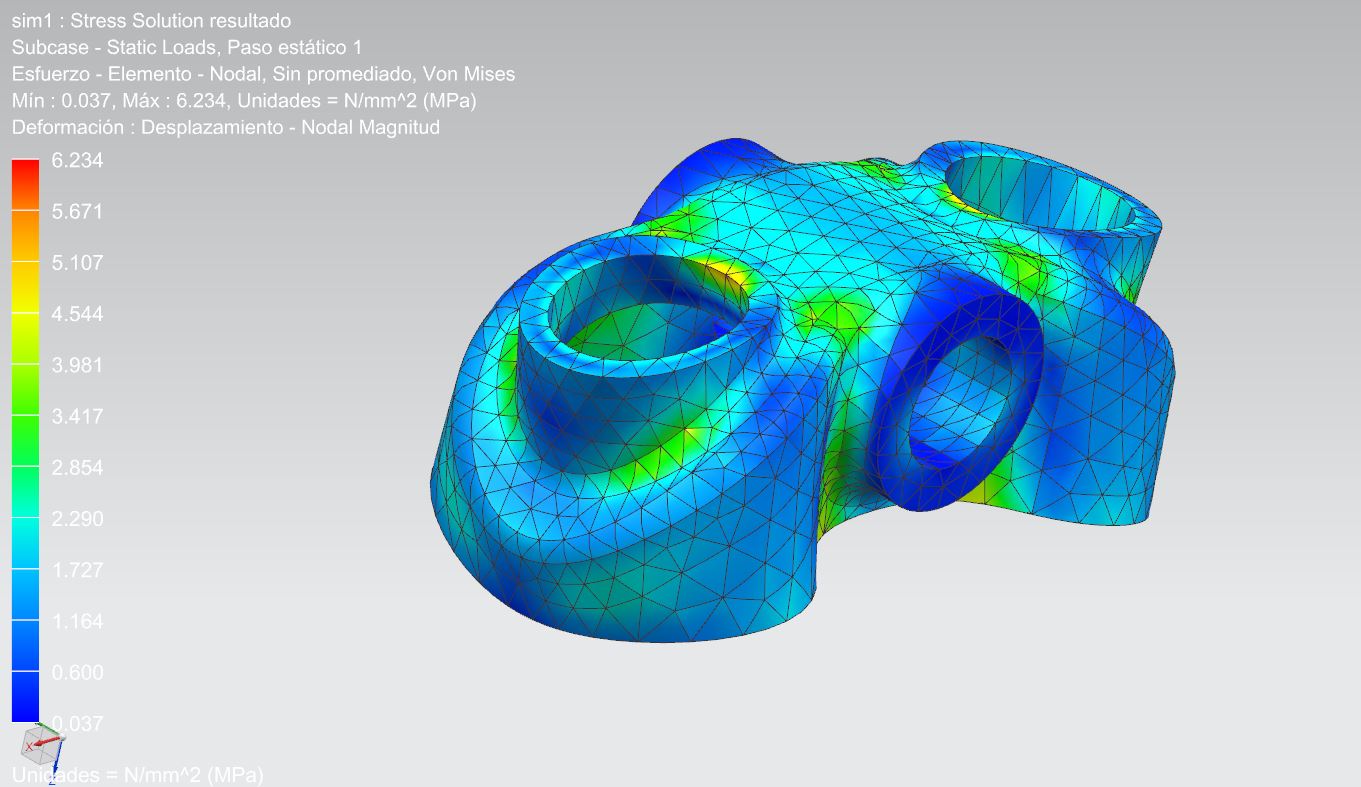This screenshot has width=1361, height=787.
Task: Click the 2.290 legend value
Action: 78,518
